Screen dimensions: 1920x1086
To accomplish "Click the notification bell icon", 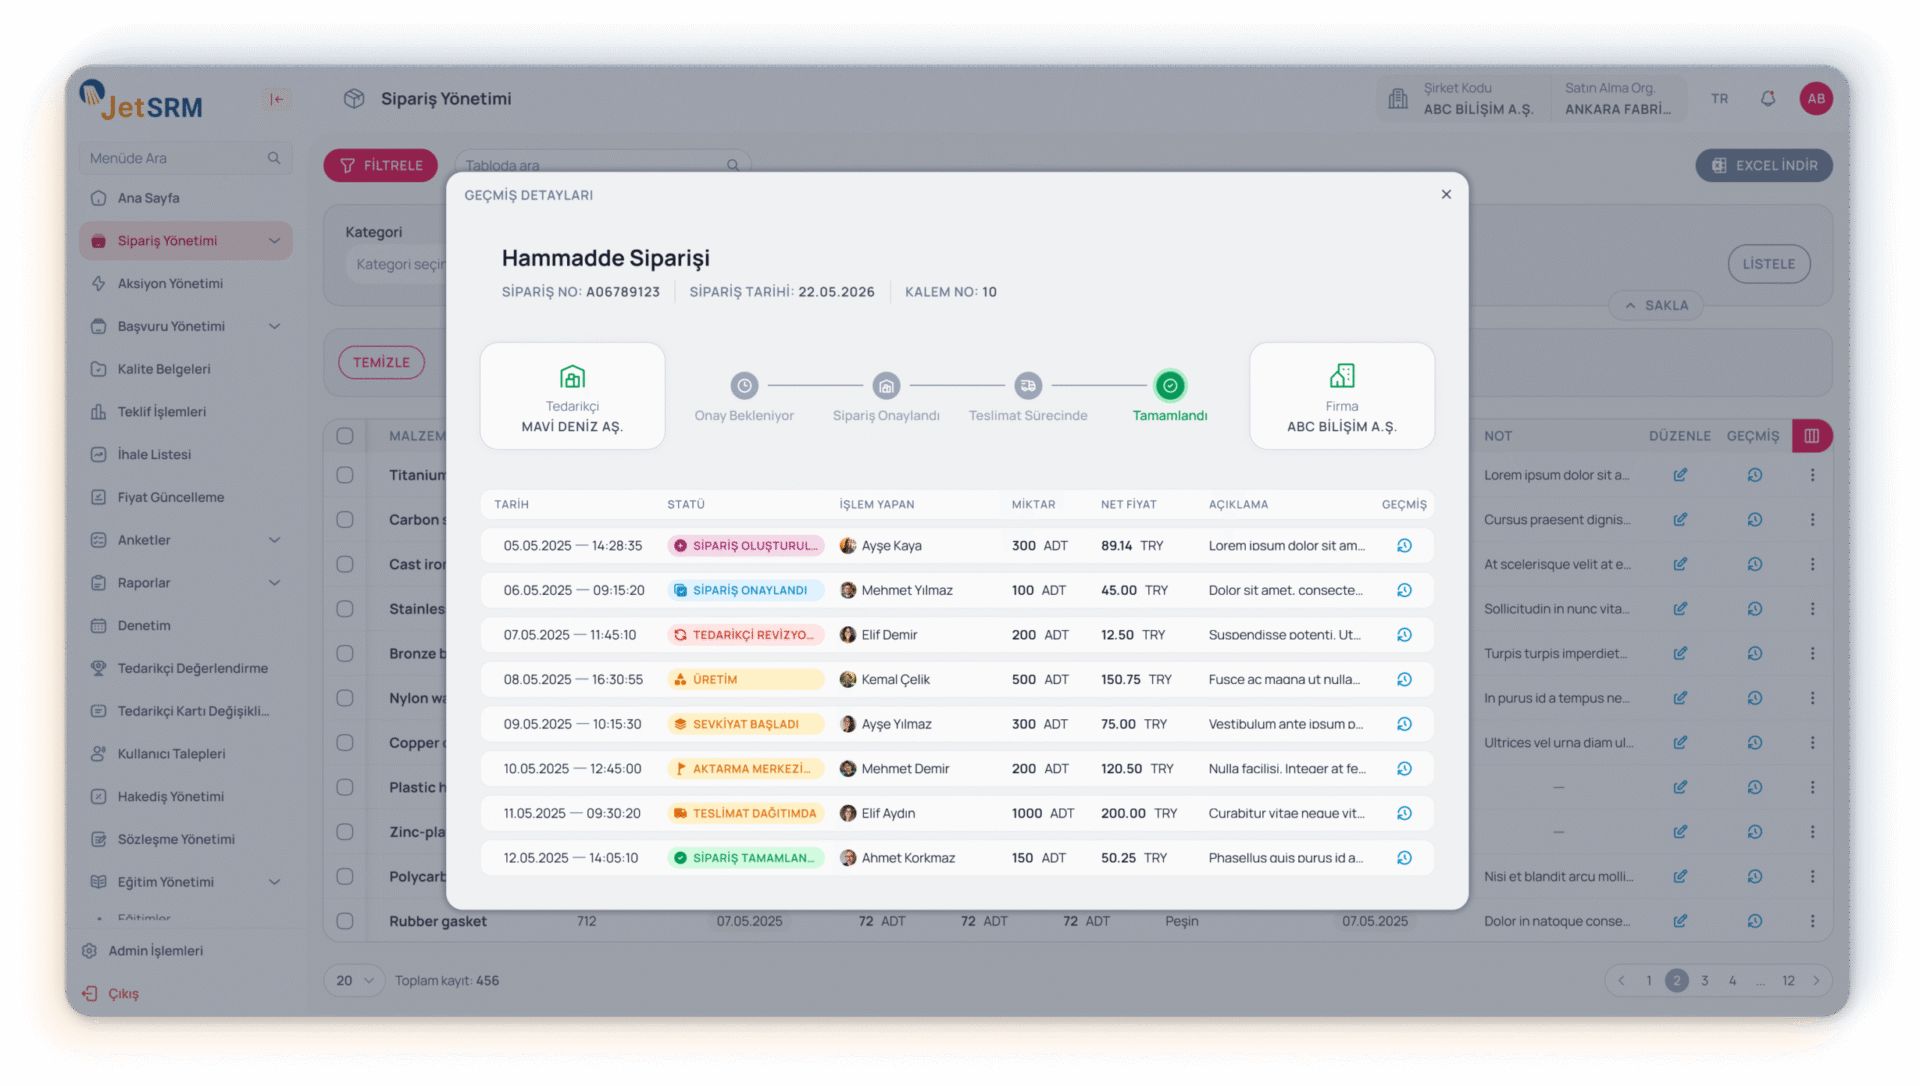I will [1768, 99].
